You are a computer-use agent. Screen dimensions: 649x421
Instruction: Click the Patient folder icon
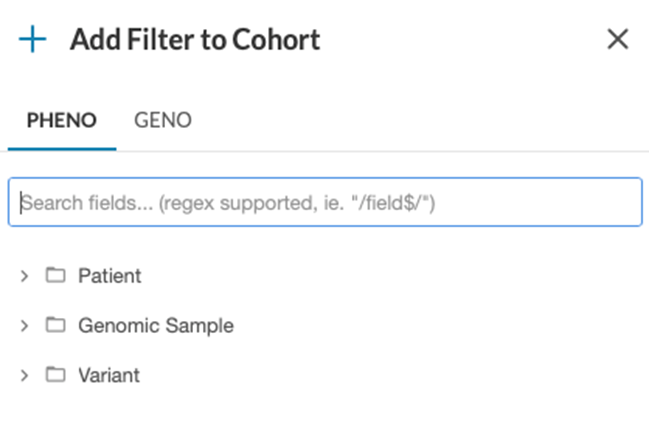point(55,275)
